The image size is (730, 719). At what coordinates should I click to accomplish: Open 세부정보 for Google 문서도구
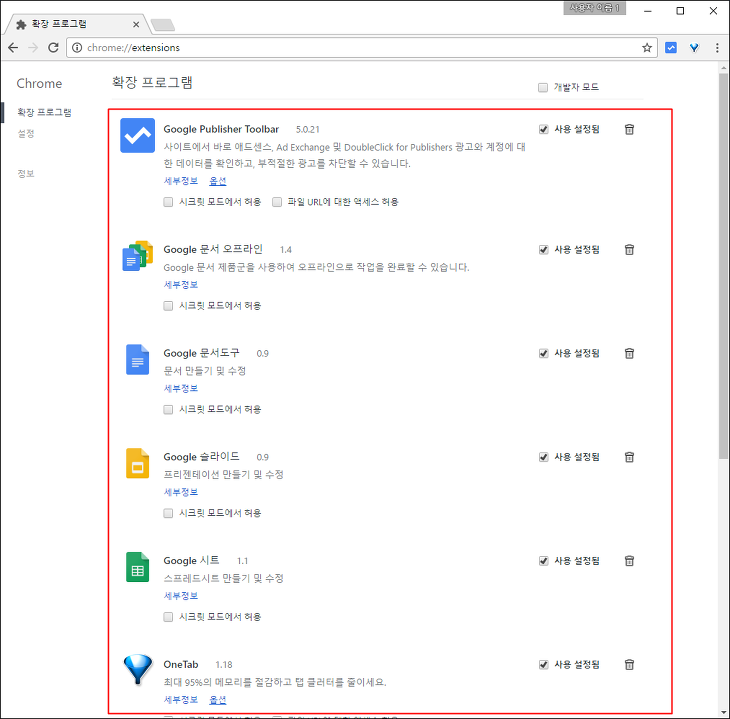click(181, 388)
